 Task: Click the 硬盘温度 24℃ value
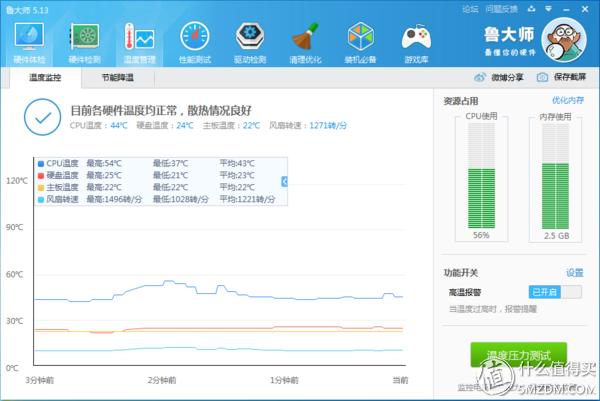pyautogui.click(x=185, y=126)
